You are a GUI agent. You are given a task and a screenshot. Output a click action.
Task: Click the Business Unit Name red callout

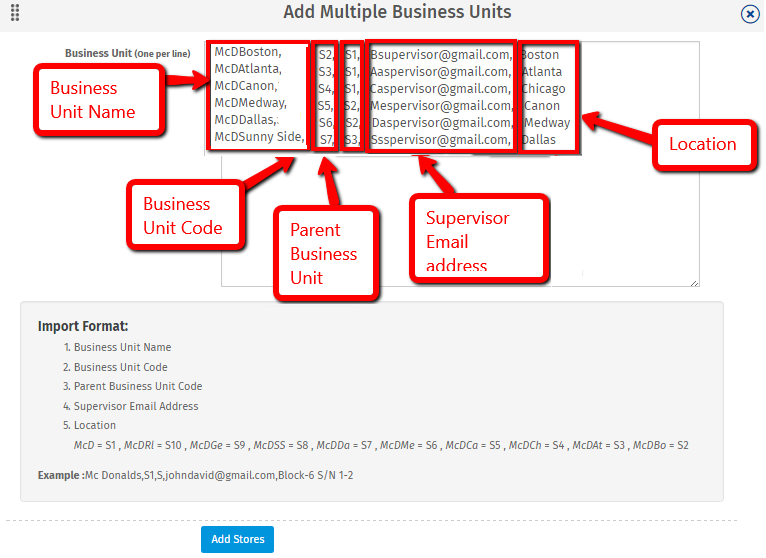(x=99, y=100)
